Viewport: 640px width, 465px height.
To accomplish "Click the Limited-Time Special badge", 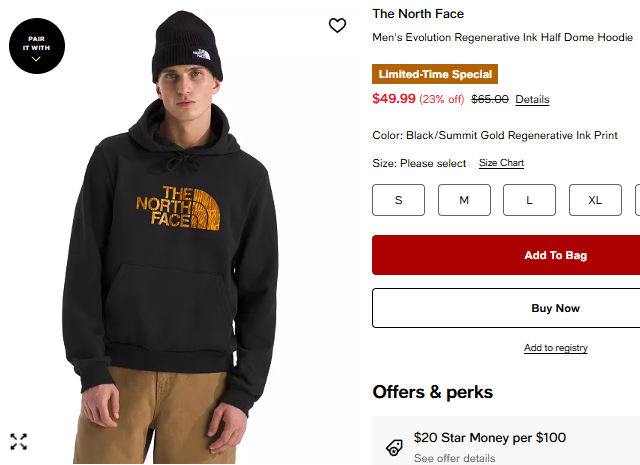I will coord(435,74).
